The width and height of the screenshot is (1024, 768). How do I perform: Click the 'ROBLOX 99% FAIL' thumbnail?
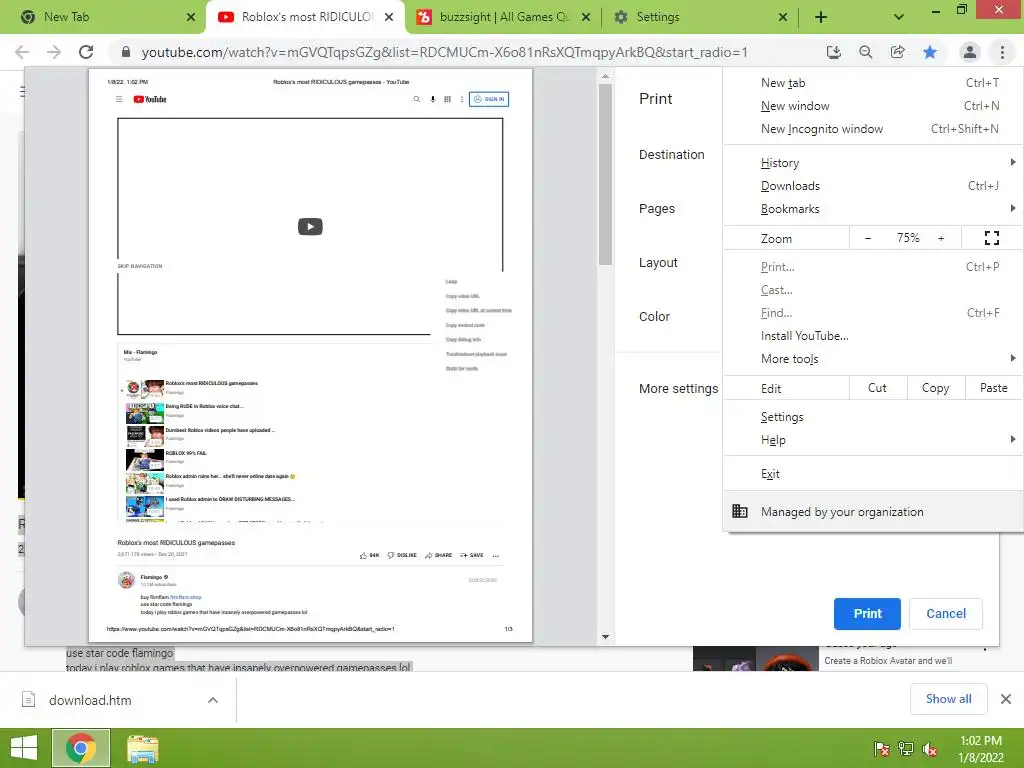[x=145, y=459]
